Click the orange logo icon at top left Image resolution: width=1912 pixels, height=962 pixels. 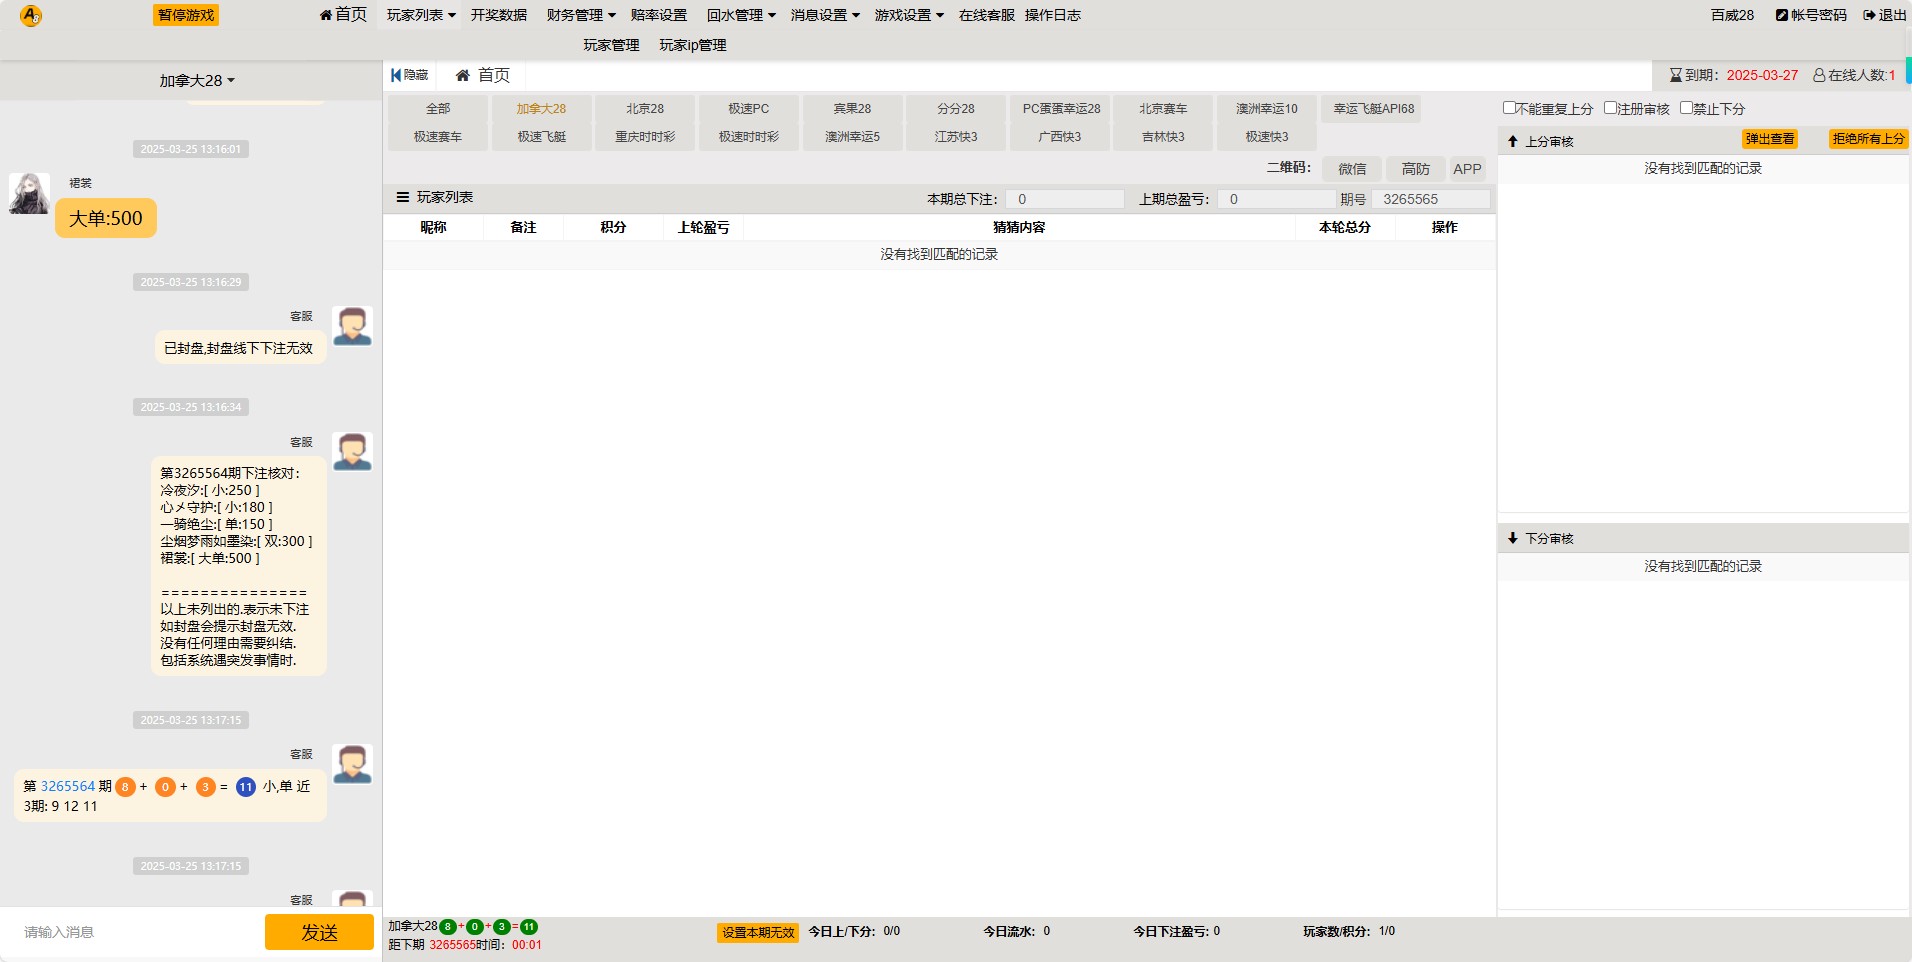[31, 16]
